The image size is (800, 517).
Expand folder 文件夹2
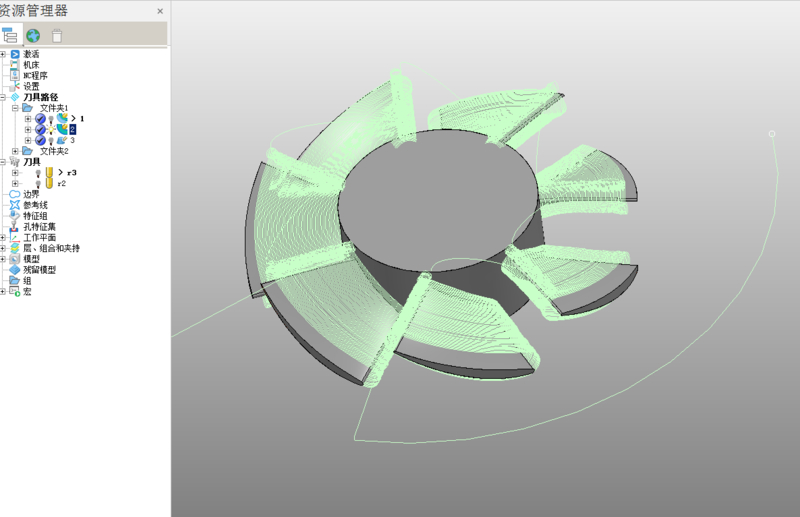15,151
